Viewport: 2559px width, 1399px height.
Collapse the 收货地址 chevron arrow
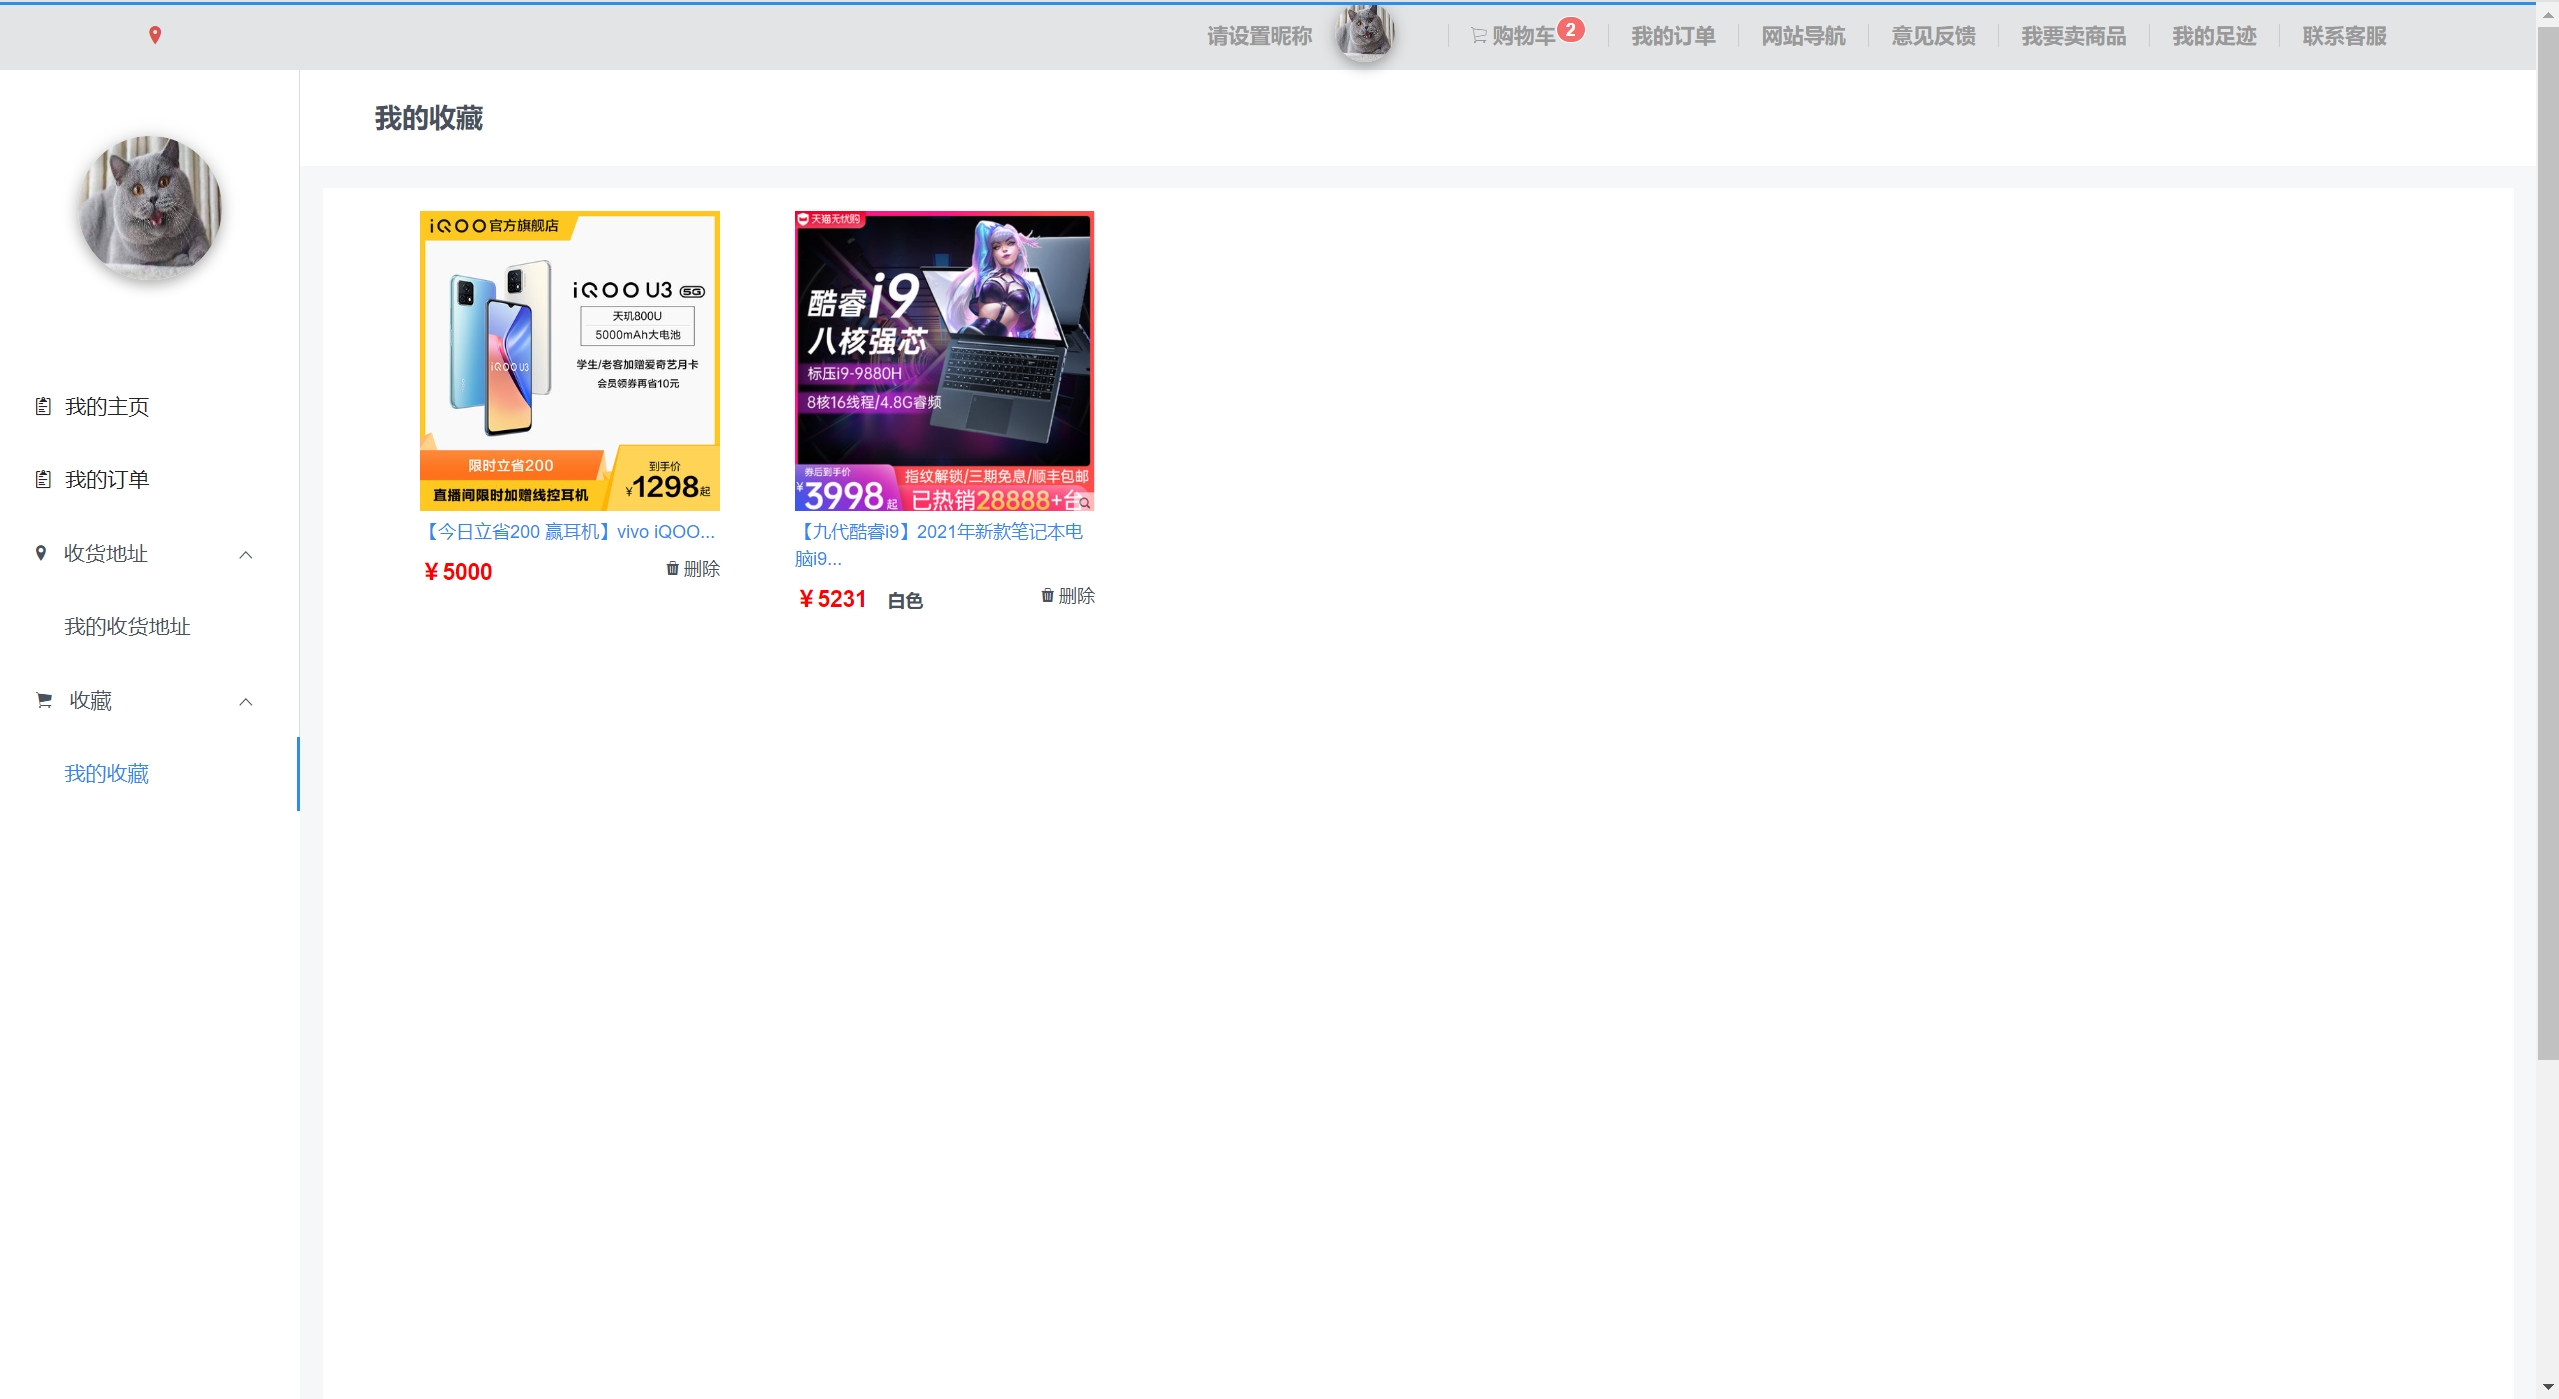(x=246, y=554)
